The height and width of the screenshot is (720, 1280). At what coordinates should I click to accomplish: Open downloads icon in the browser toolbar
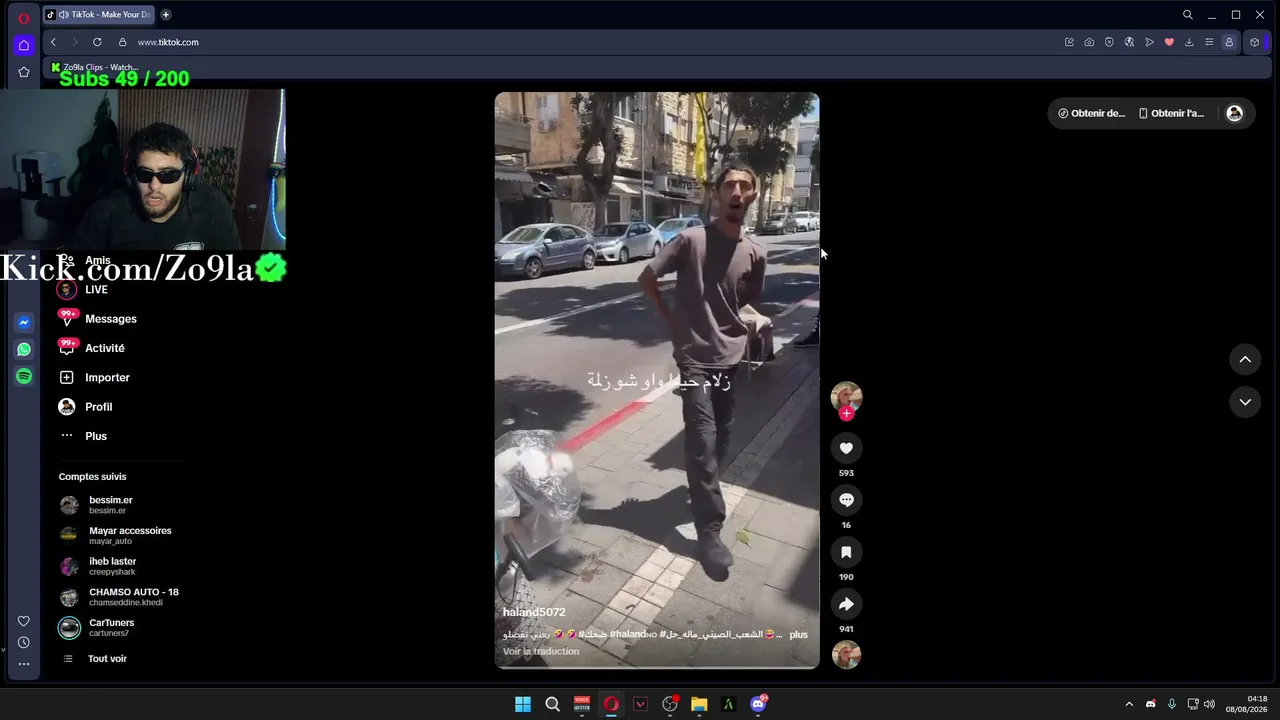(1189, 42)
